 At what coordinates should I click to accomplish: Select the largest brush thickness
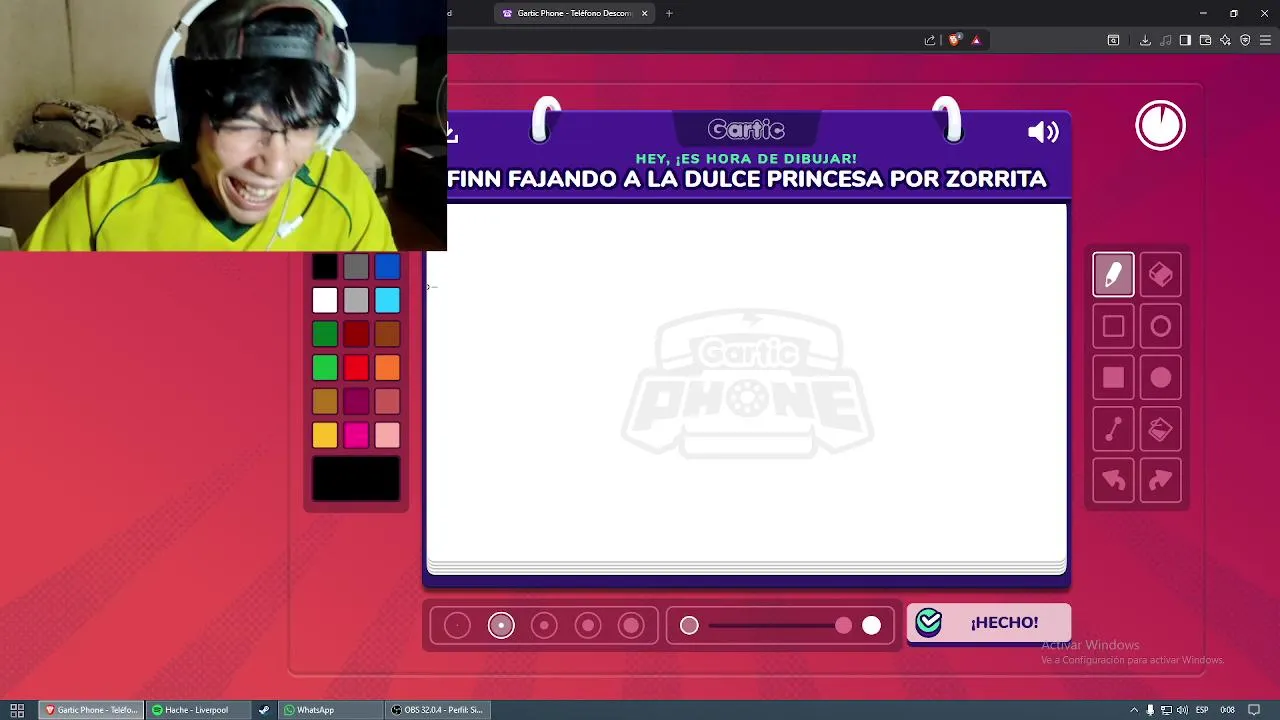[x=631, y=625]
